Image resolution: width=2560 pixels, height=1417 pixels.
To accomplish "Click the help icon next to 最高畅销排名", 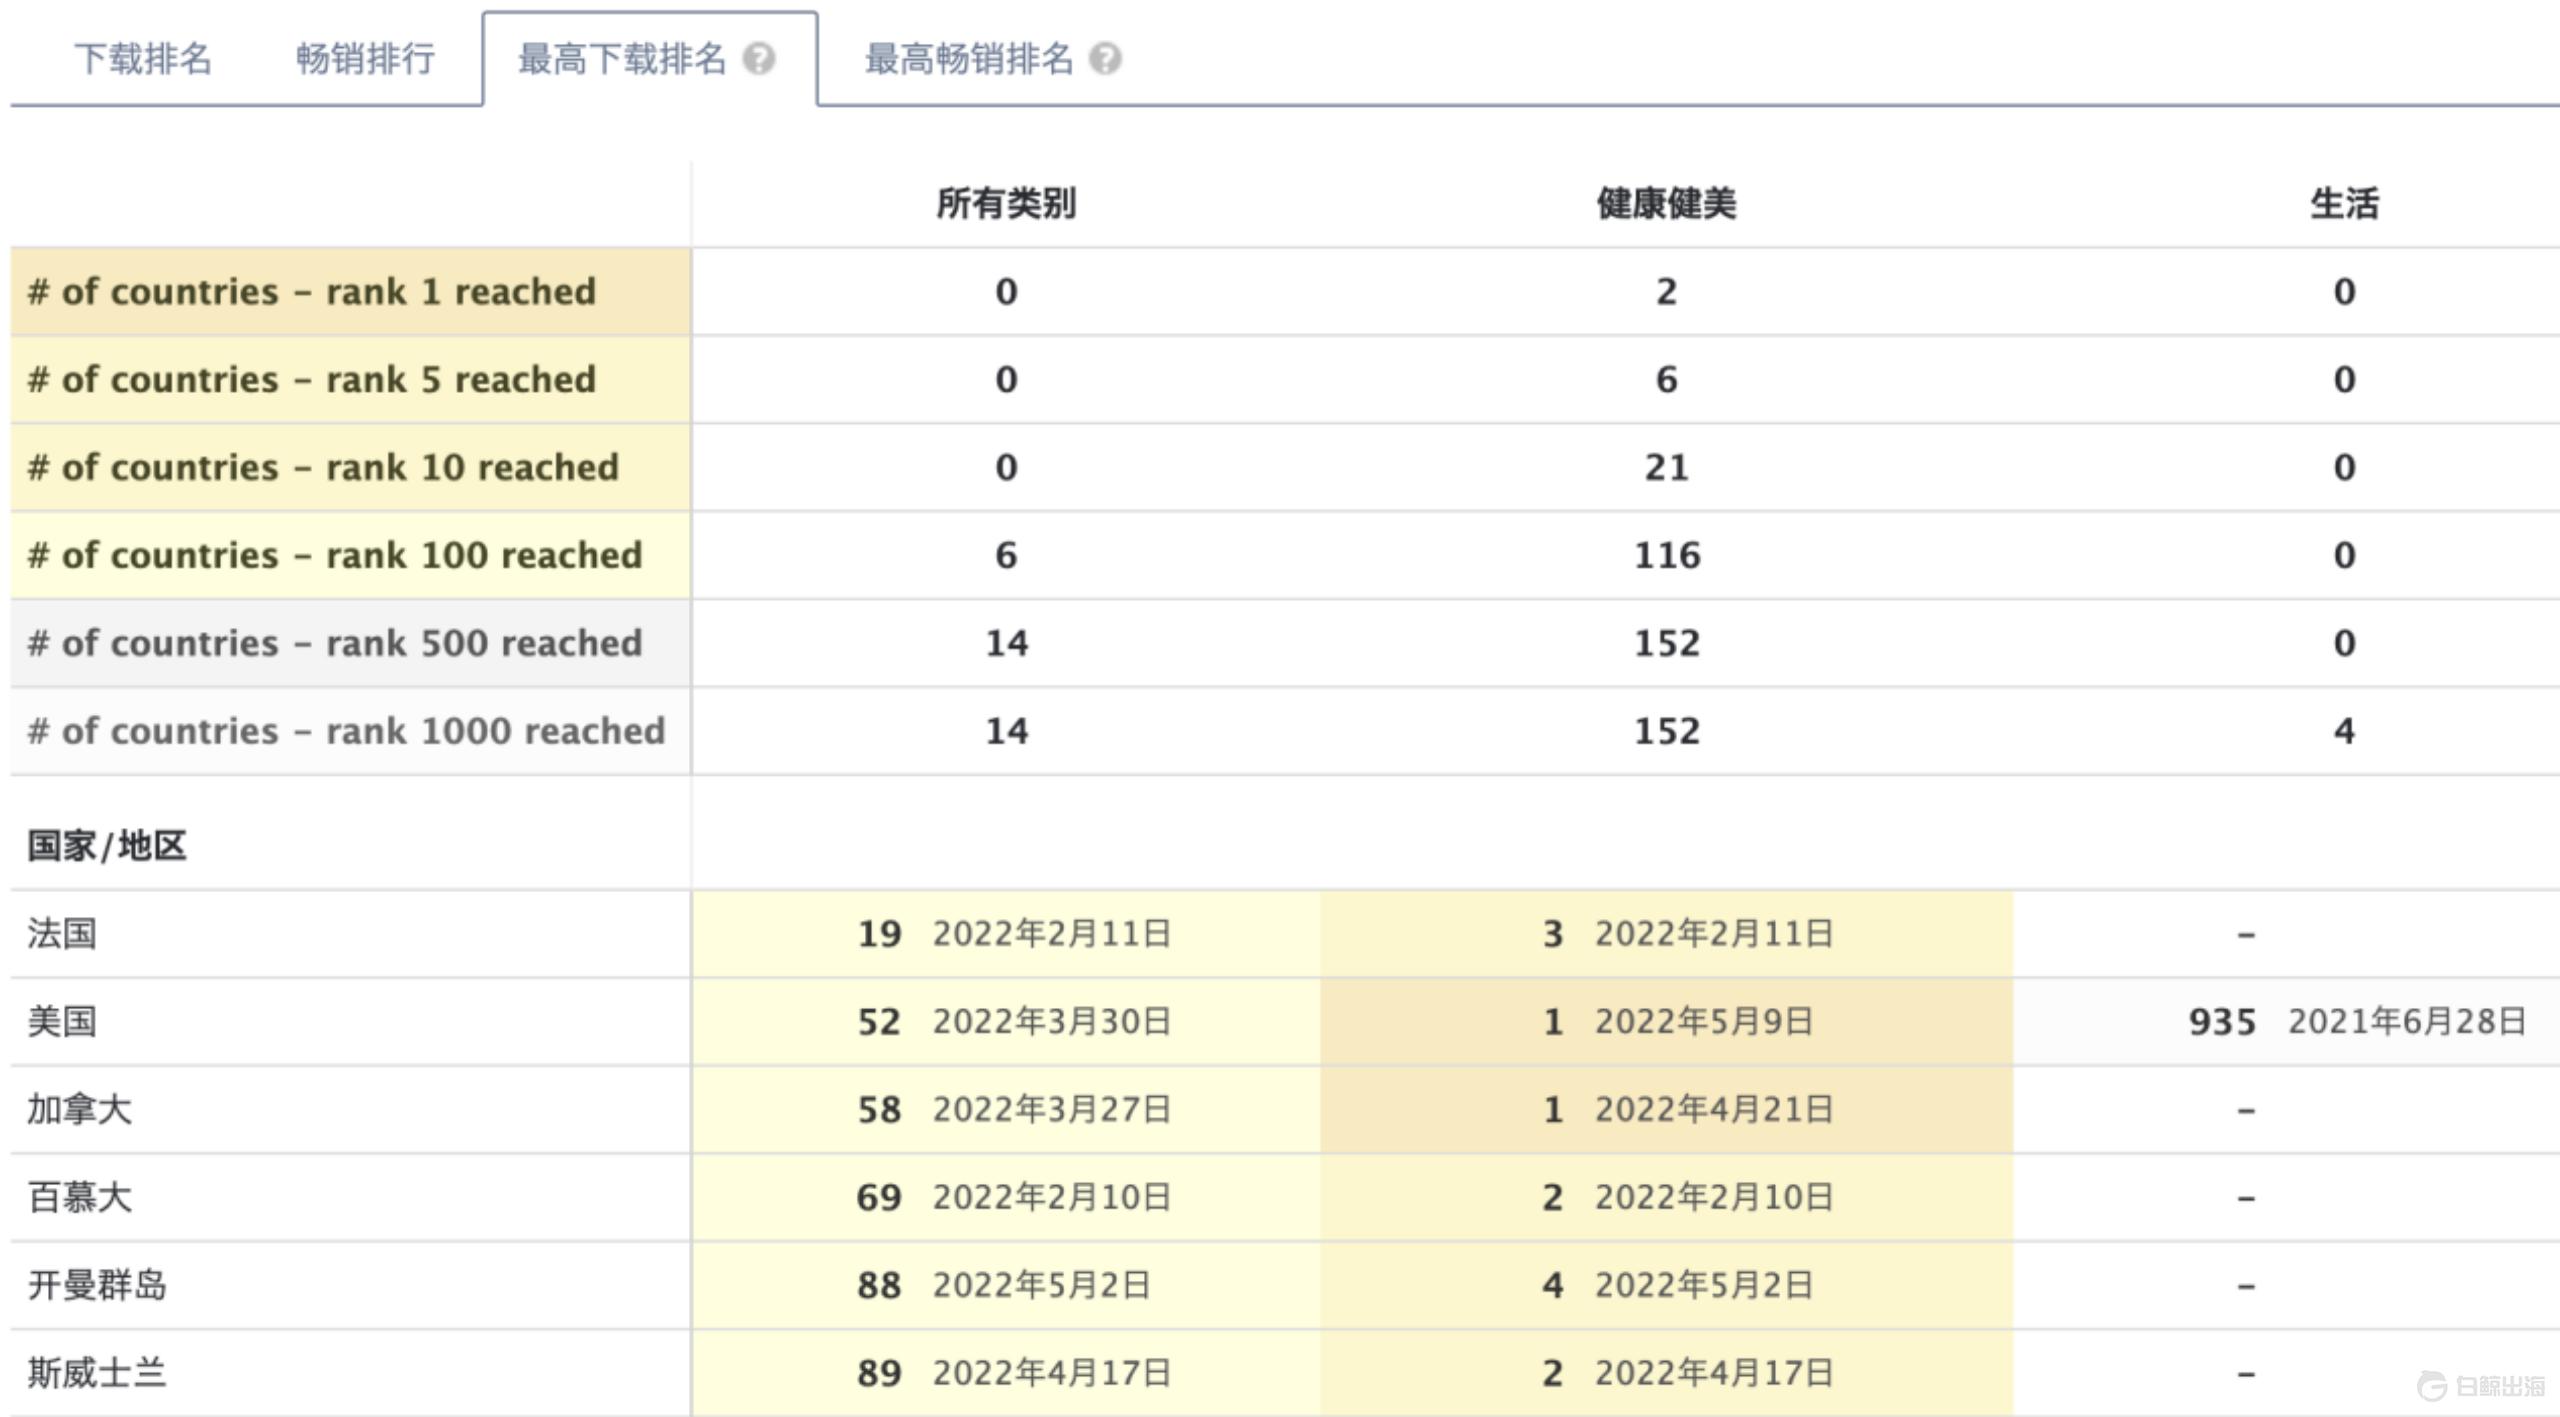I will click(1106, 60).
